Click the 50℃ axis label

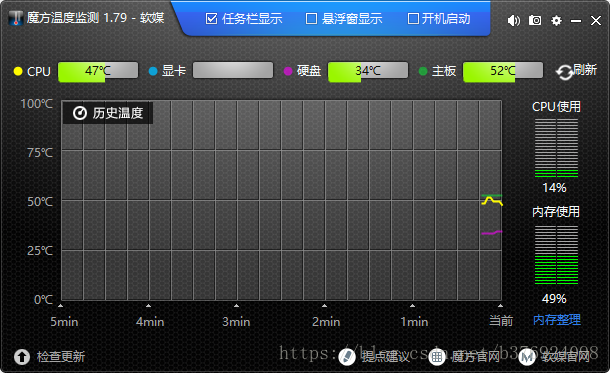(x=40, y=202)
